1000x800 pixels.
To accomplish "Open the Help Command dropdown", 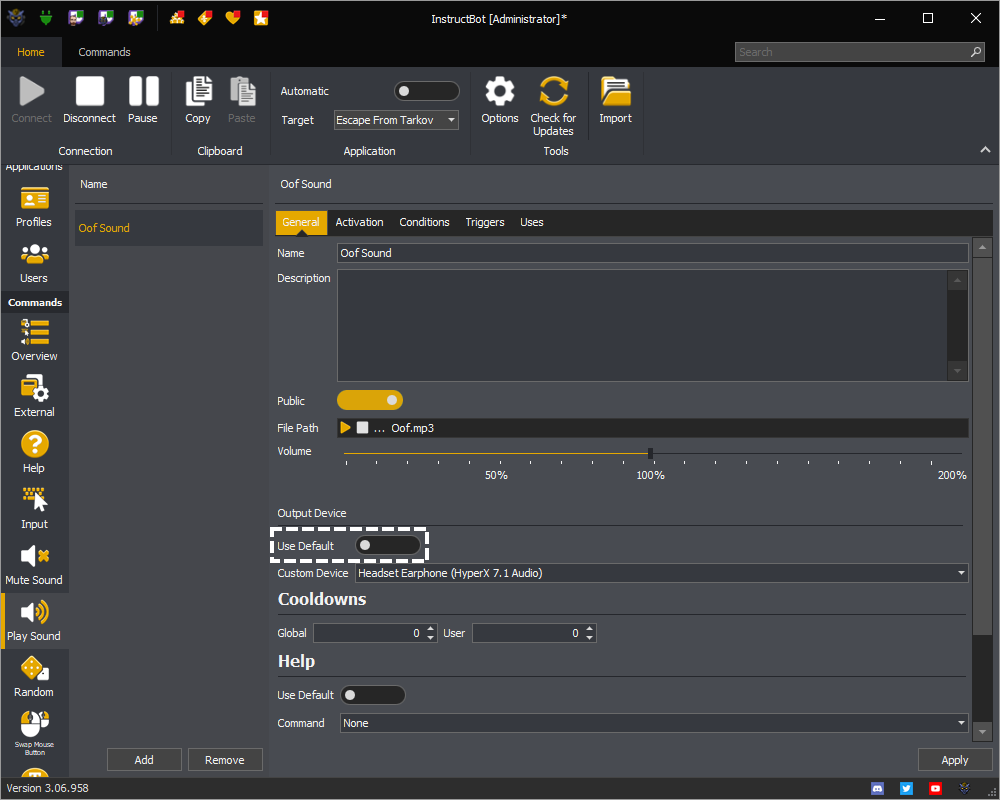I will [654, 723].
